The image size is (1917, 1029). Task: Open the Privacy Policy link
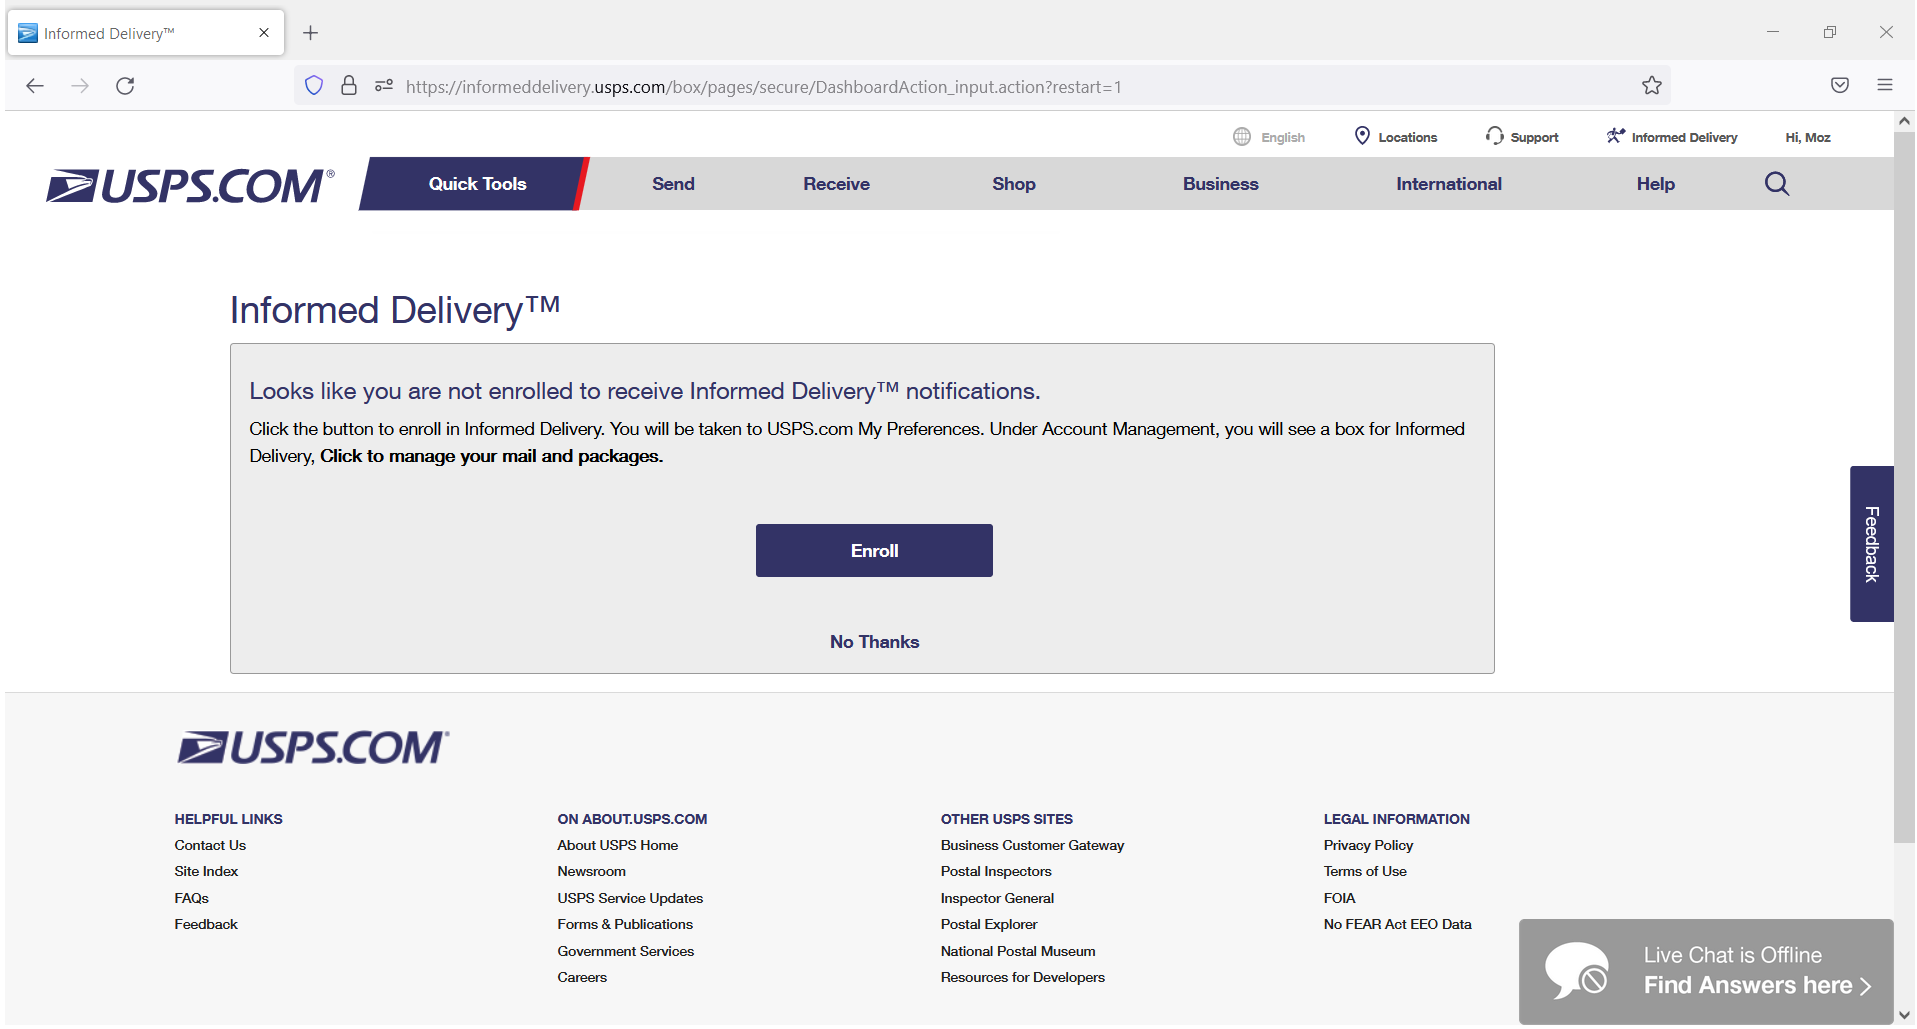point(1368,846)
